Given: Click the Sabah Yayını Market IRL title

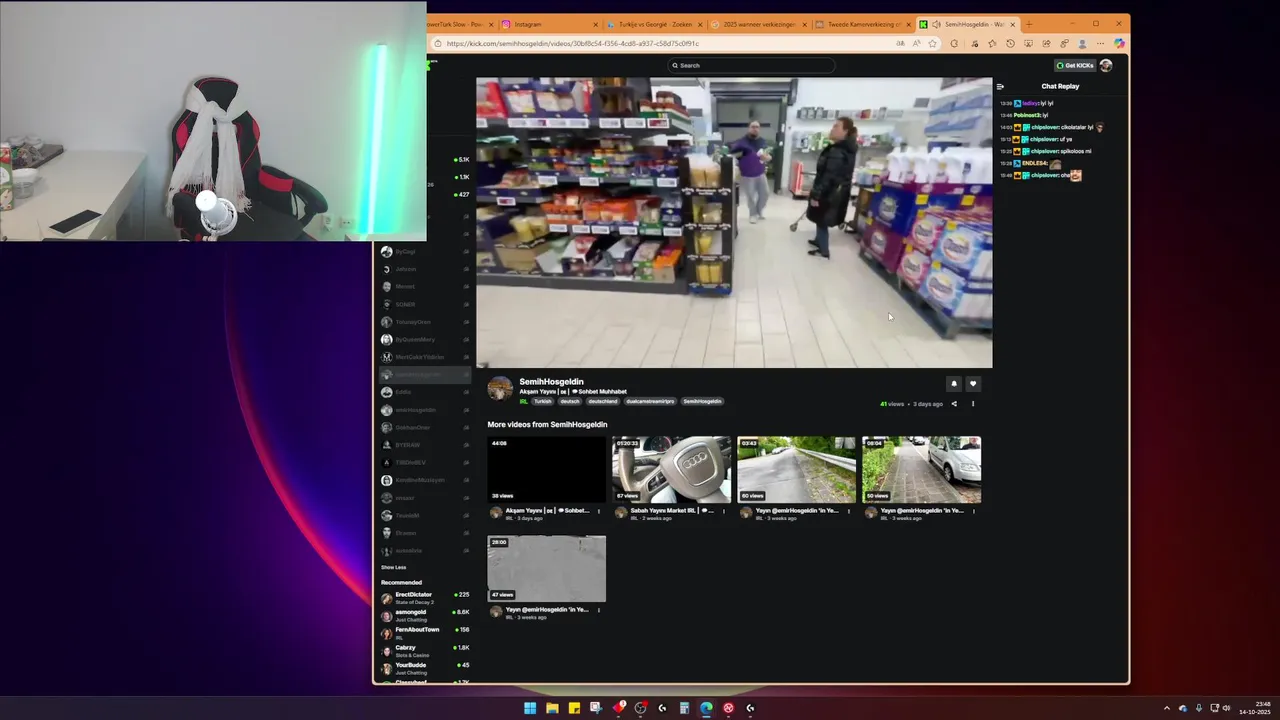Looking at the screenshot, I should tap(672, 510).
